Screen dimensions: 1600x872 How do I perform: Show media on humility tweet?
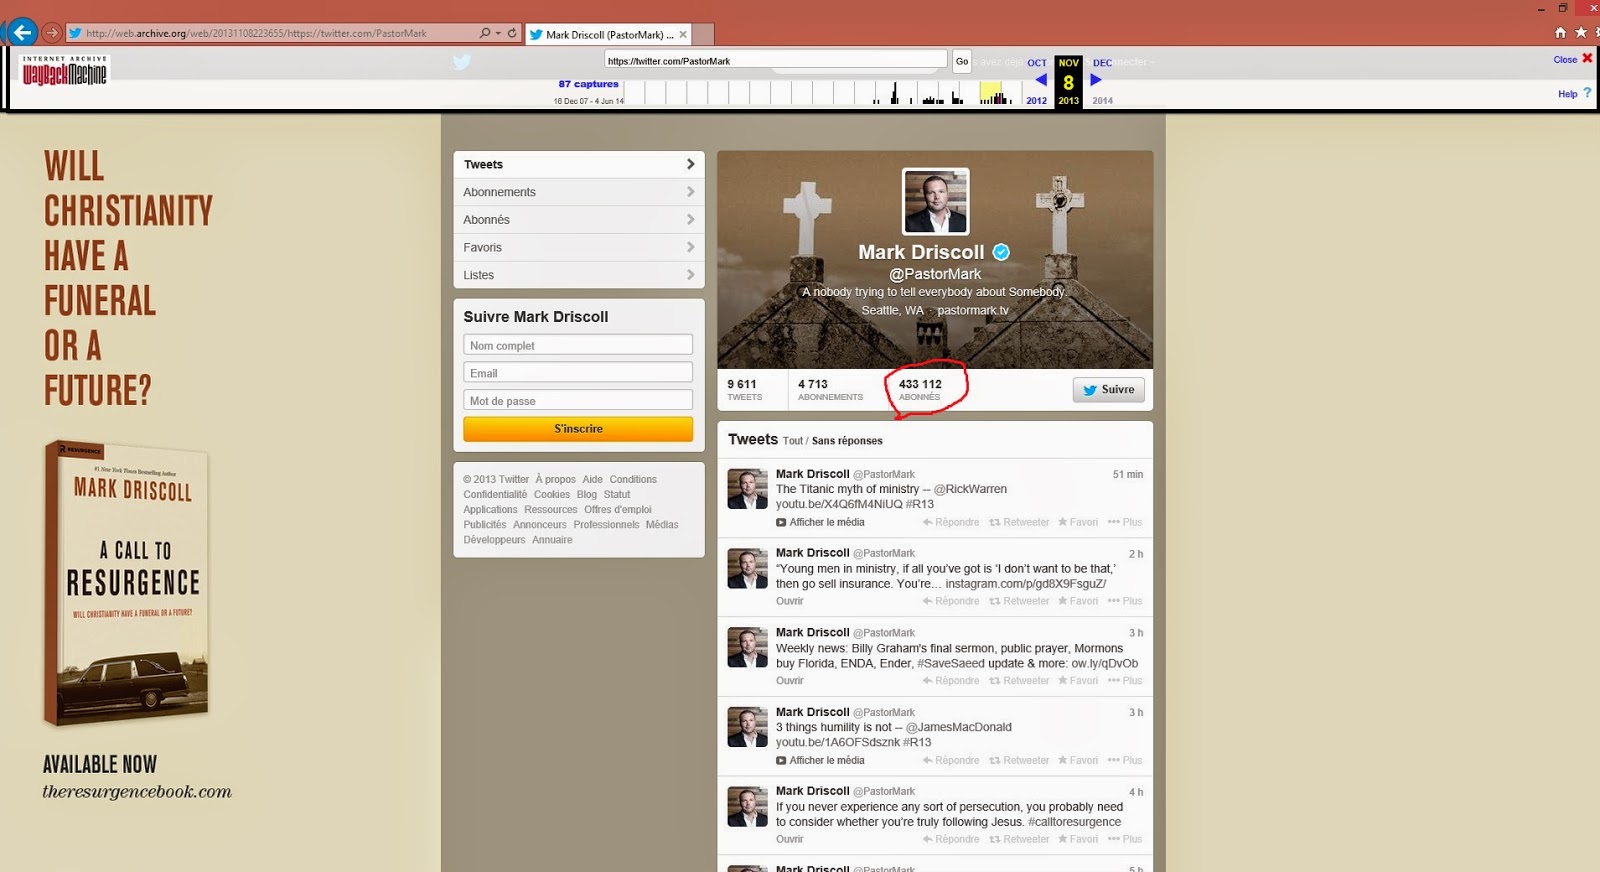pyautogui.click(x=820, y=760)
